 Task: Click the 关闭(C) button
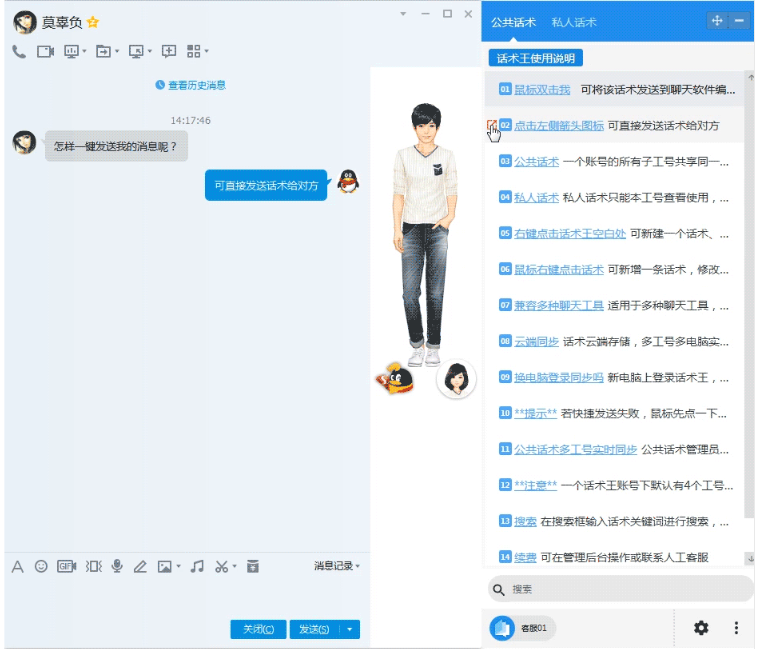[258, 629]
